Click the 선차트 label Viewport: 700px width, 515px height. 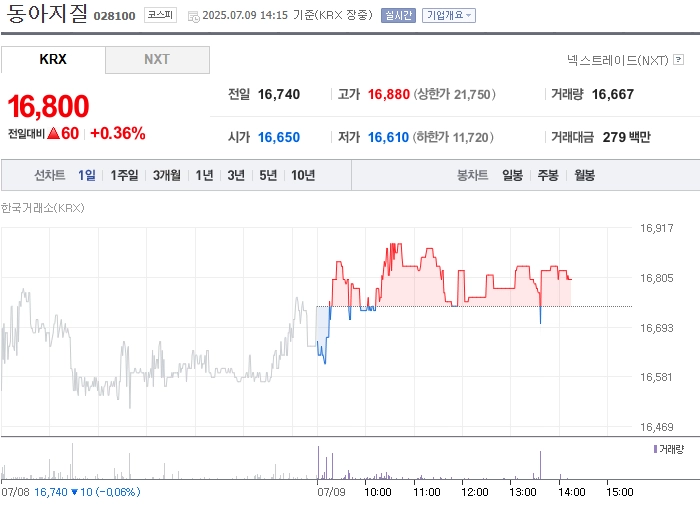point(50,175)
